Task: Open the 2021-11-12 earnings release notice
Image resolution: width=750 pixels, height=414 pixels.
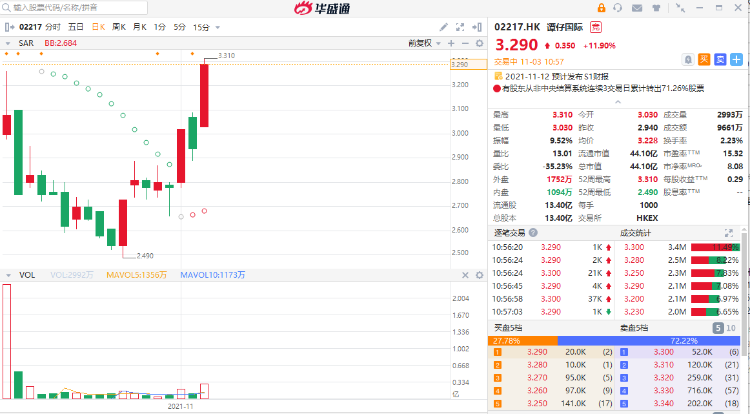Action: (x=557, y=76)
